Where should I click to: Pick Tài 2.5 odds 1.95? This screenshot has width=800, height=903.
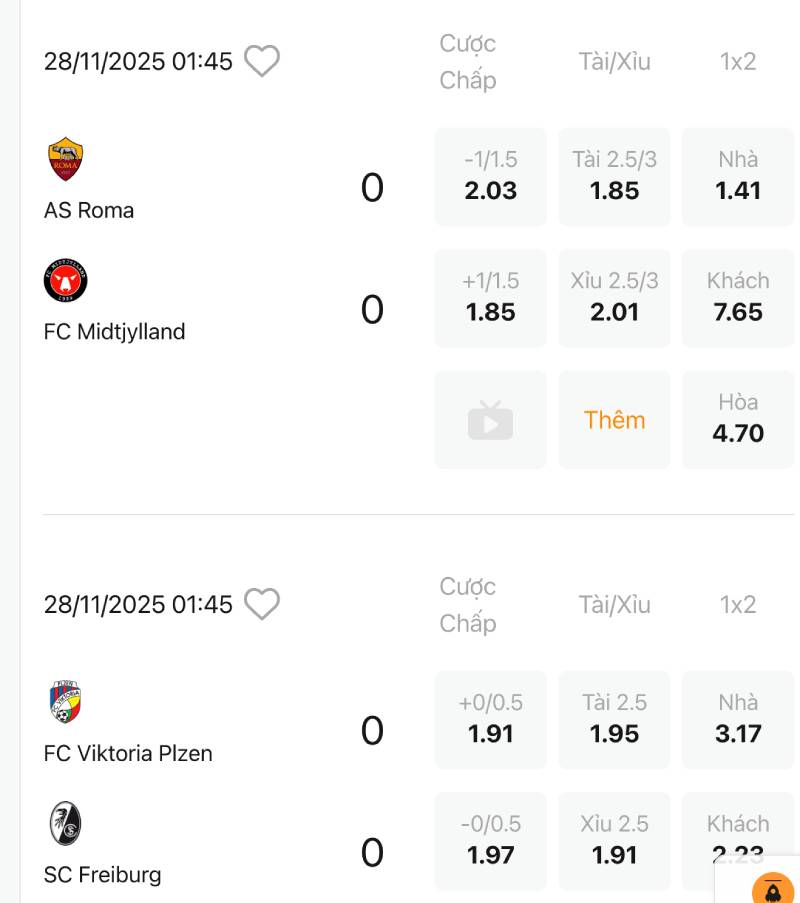click(x=614, y=720)
